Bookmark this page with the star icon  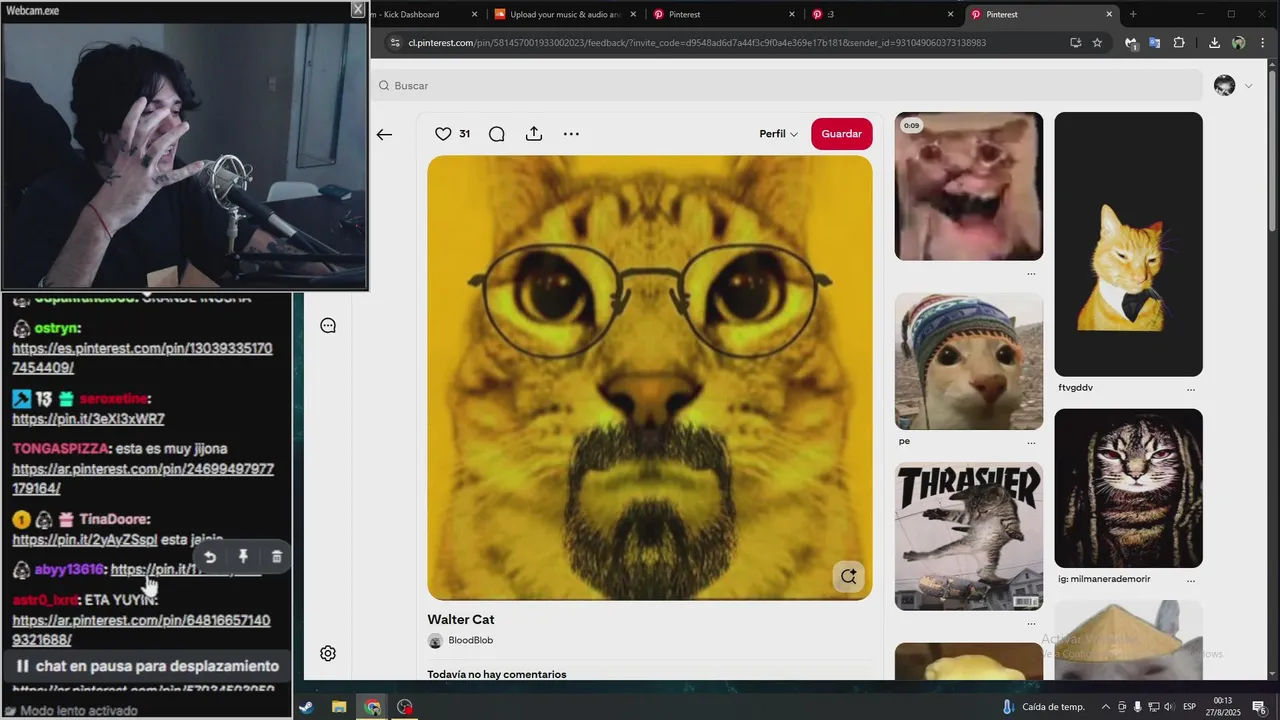click(x=1097, y=43)
